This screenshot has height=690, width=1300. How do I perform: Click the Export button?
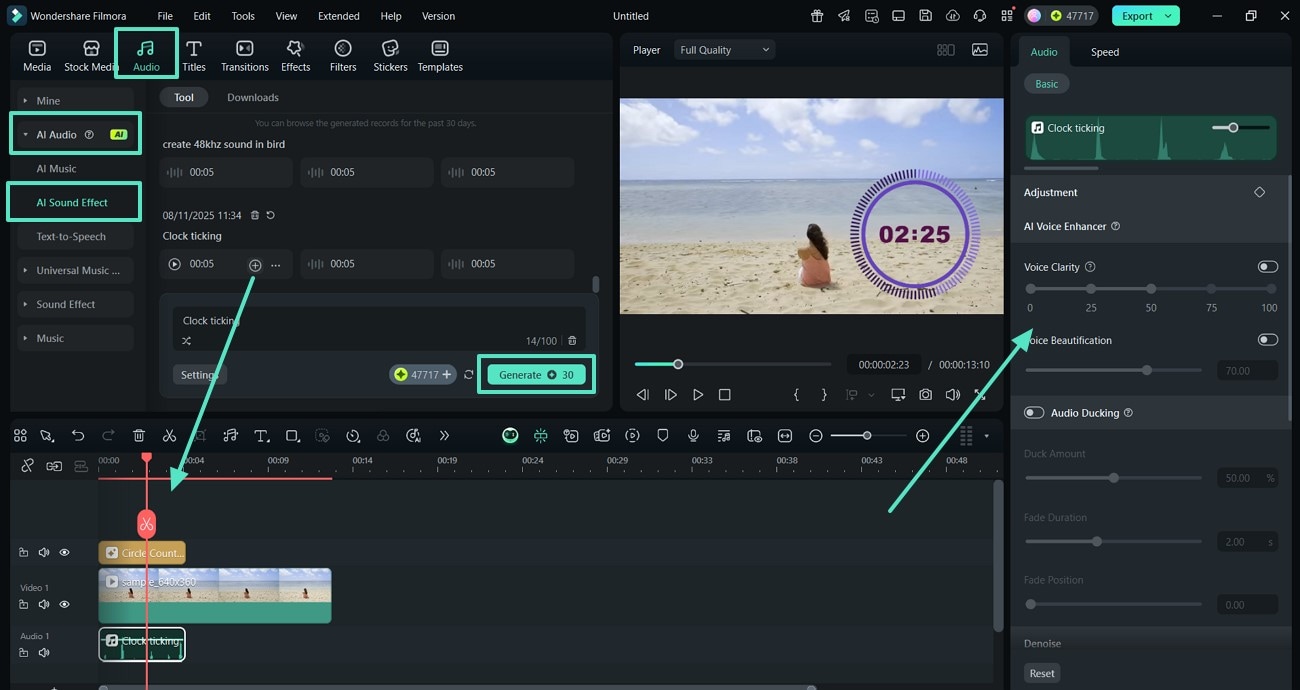1145,16
